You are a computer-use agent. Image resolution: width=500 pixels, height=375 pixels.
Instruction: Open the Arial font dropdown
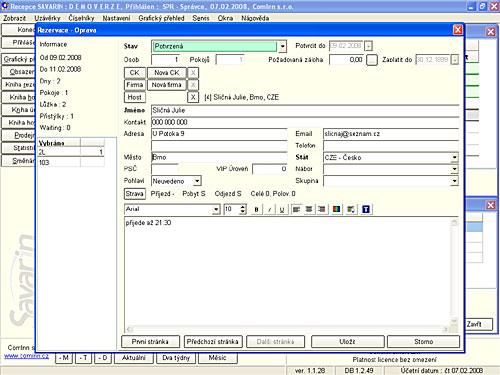[x=216, y=209]
